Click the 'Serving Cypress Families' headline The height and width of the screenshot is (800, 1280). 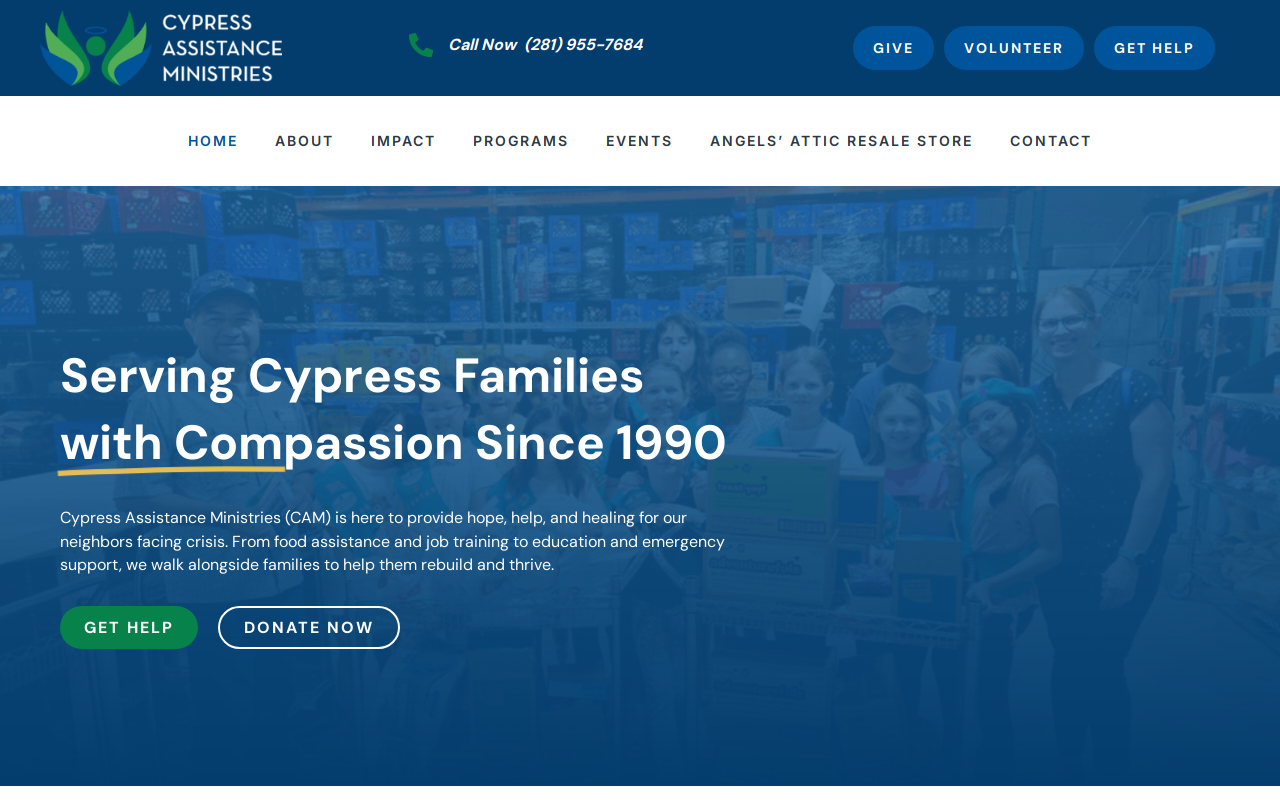352,376
